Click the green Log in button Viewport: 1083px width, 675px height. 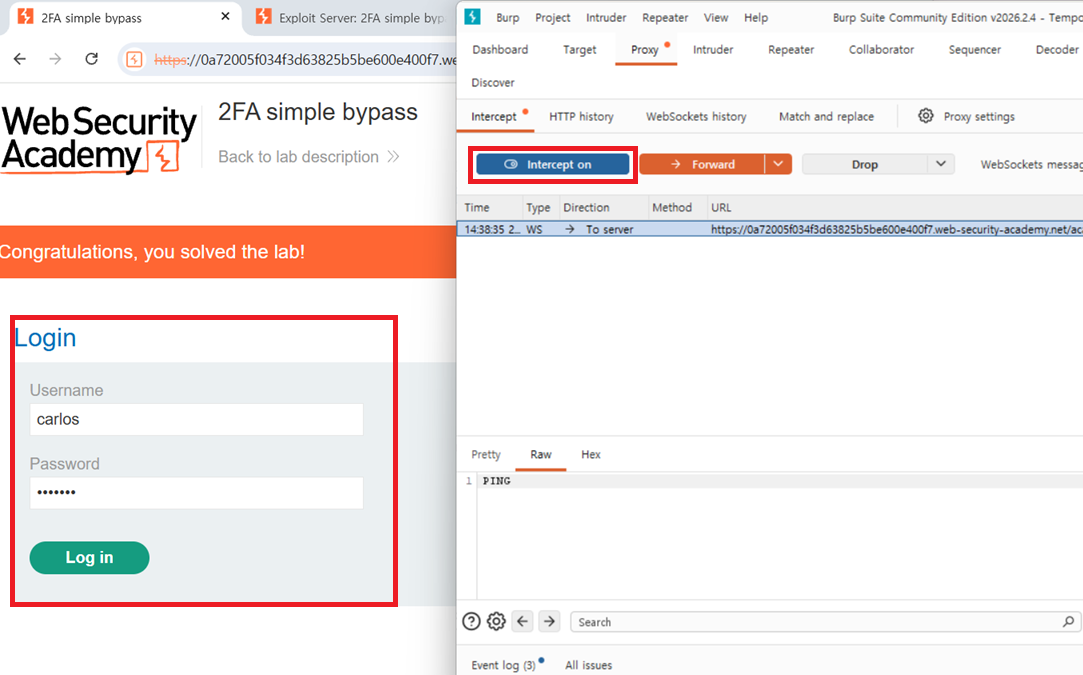pos(89,558)
